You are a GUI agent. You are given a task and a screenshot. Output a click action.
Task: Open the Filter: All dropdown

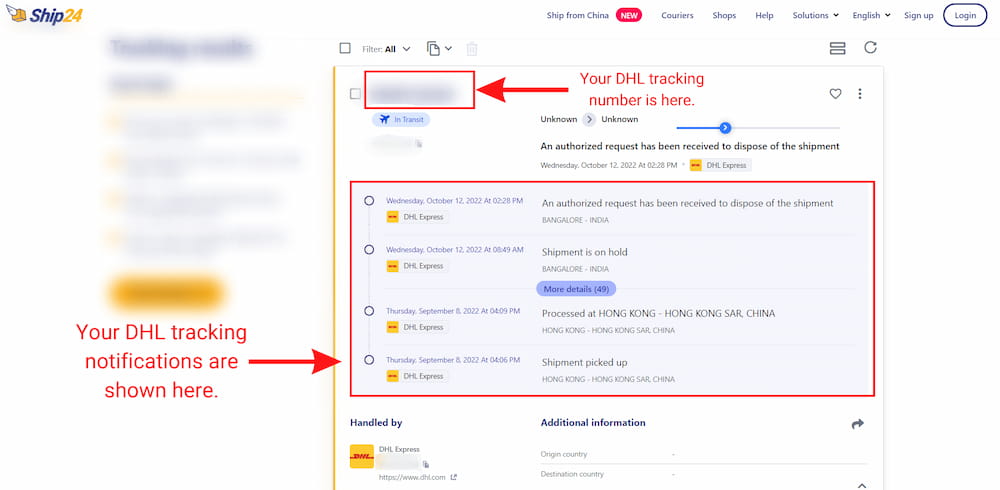coord(386,49)
